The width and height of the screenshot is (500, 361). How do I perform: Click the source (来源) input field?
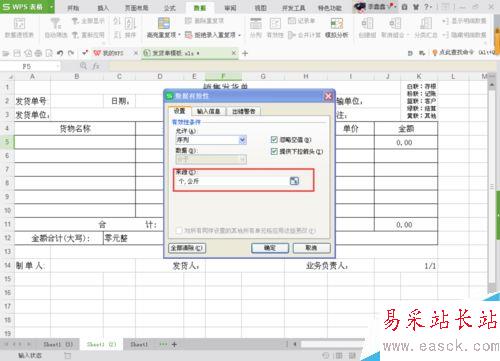[233, 181]
